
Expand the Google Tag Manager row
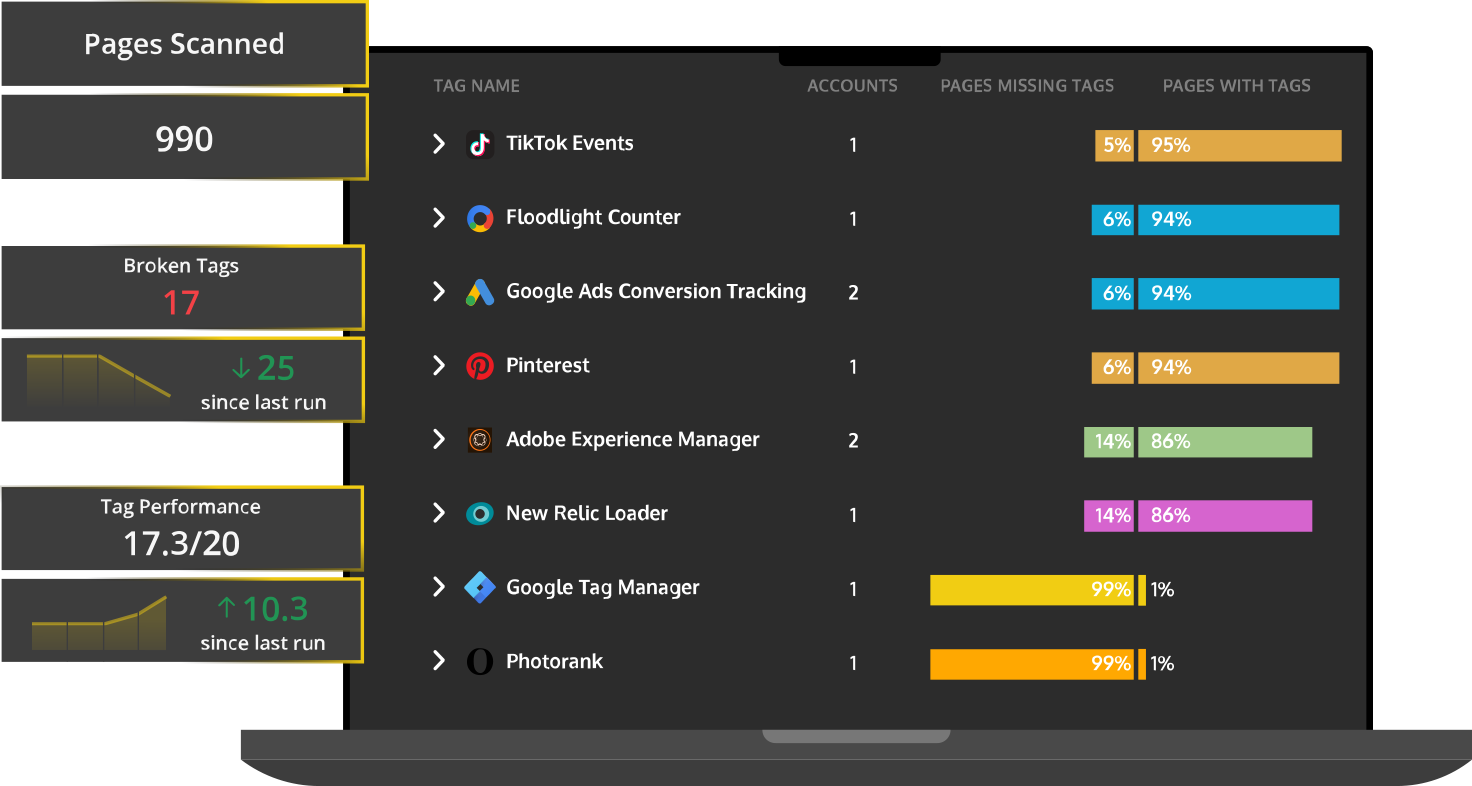[x=438, y=588]
